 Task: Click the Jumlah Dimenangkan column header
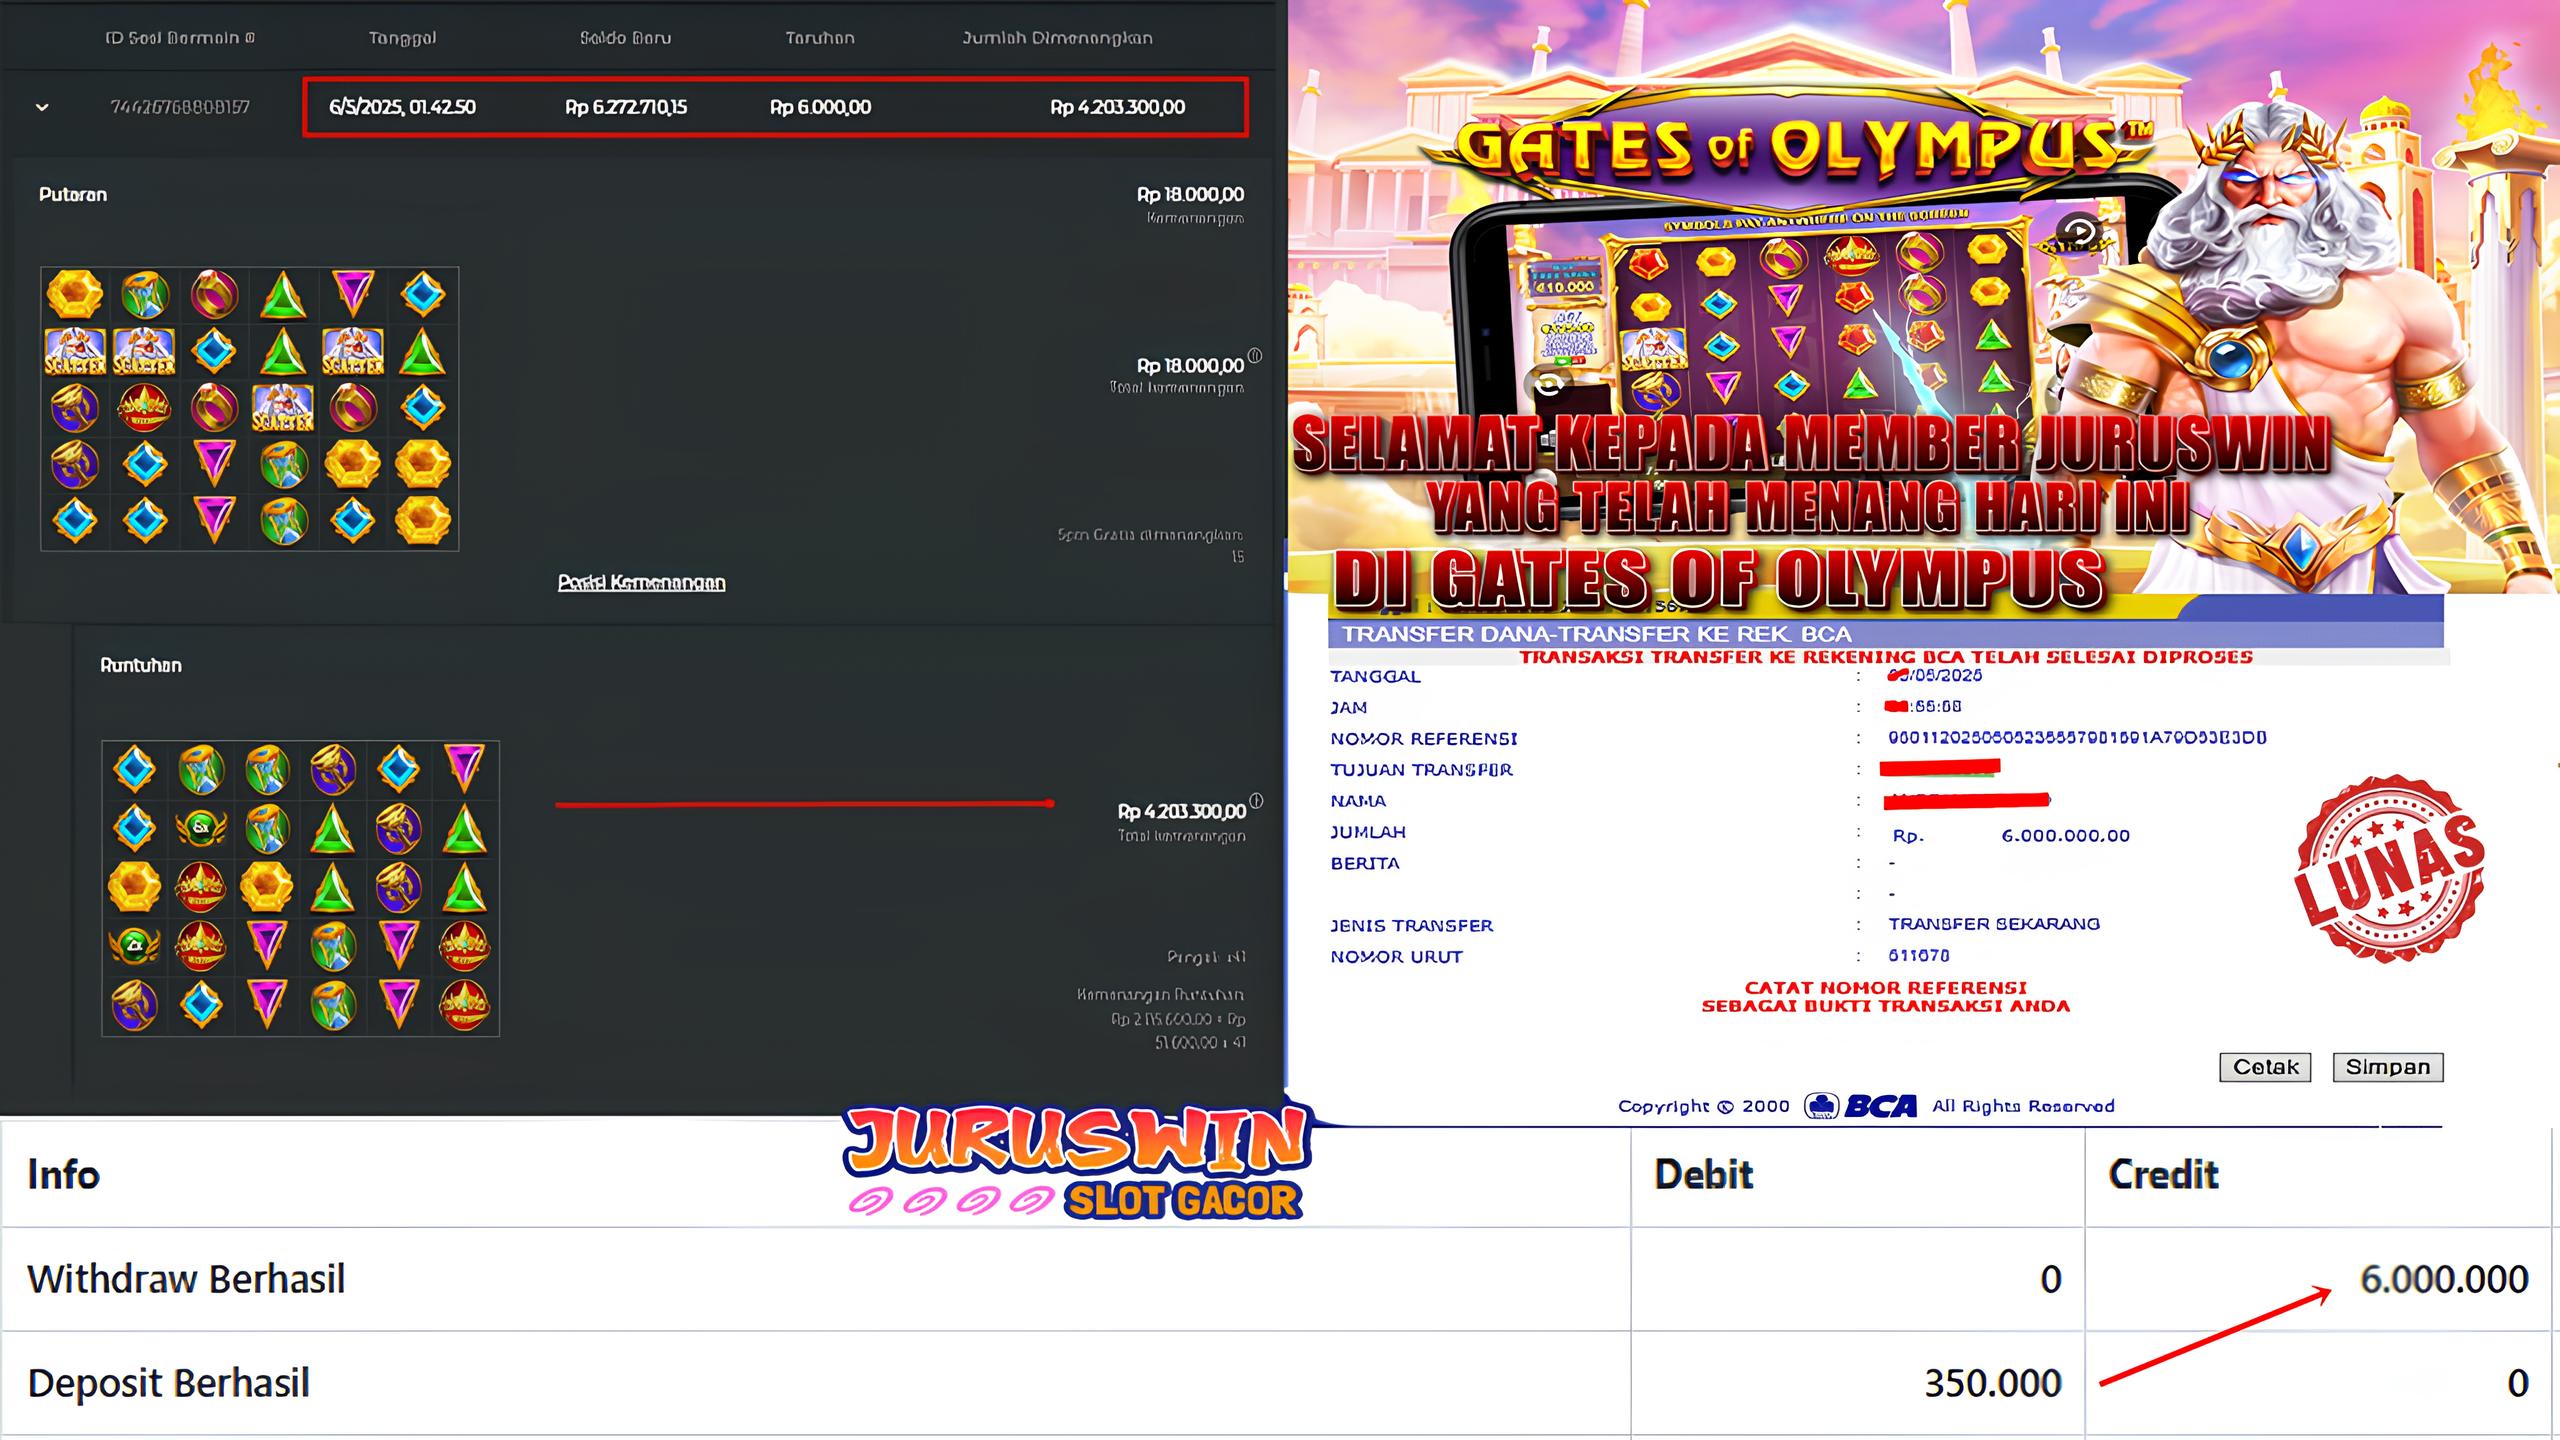pyautogui.click(x=1057, y=38)
